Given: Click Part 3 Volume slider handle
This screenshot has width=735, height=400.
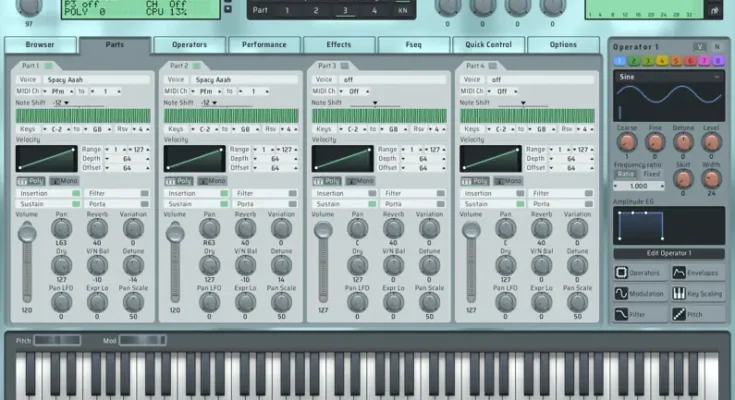Looking at the screenshot, I should pyautogui.click(x=323, y=230).
